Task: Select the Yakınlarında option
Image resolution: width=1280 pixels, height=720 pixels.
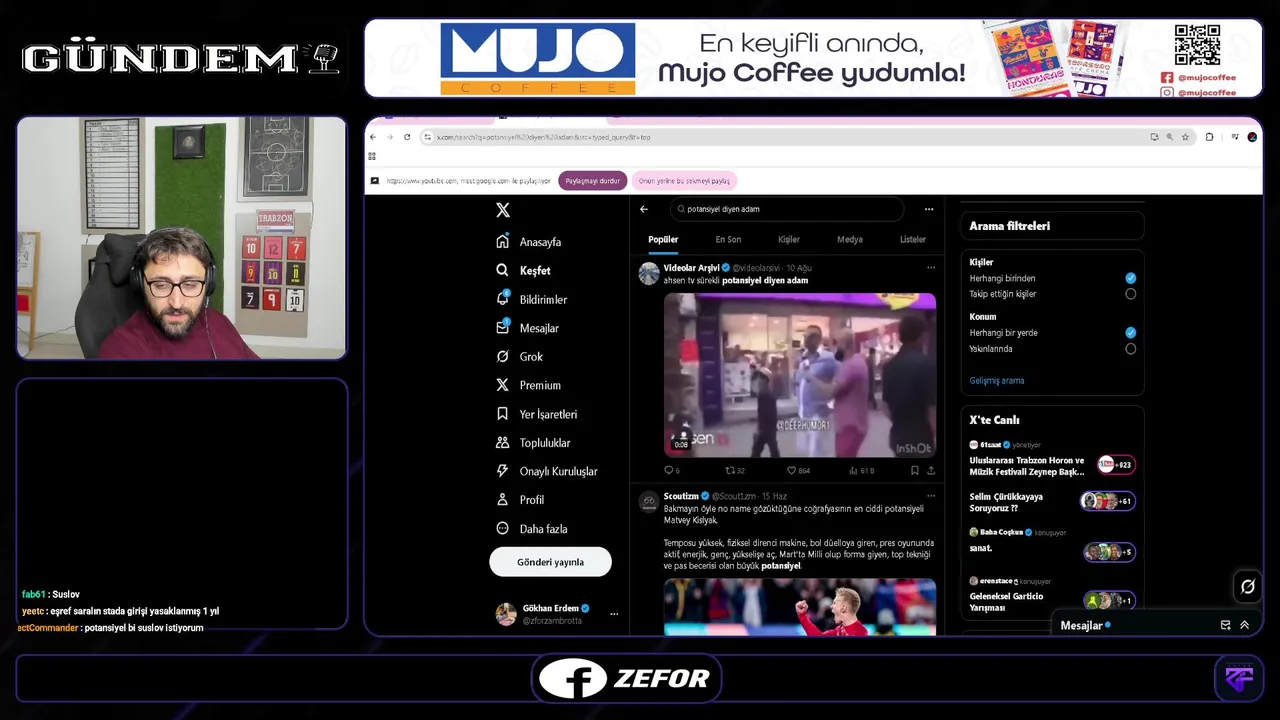Action: pos(1130,349)
